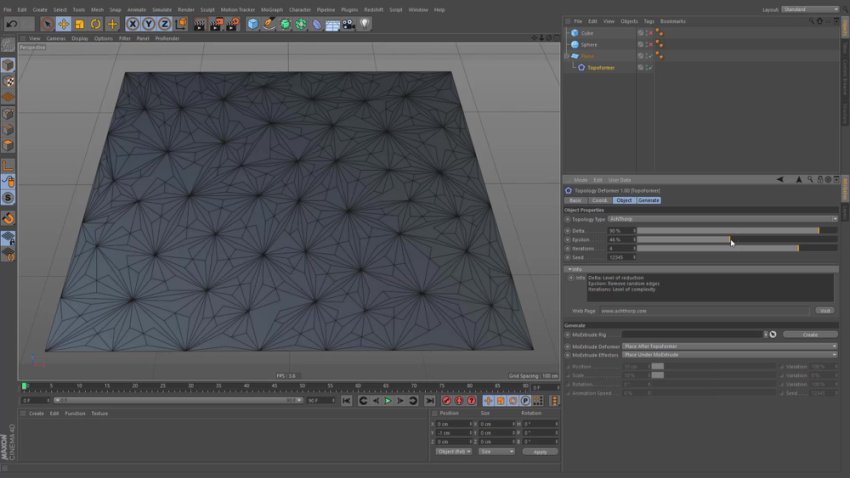Image resolution: width=850 pixels, height=478 pixels.
Task: Toggle the X axis lock
Action: click(132, 24)
